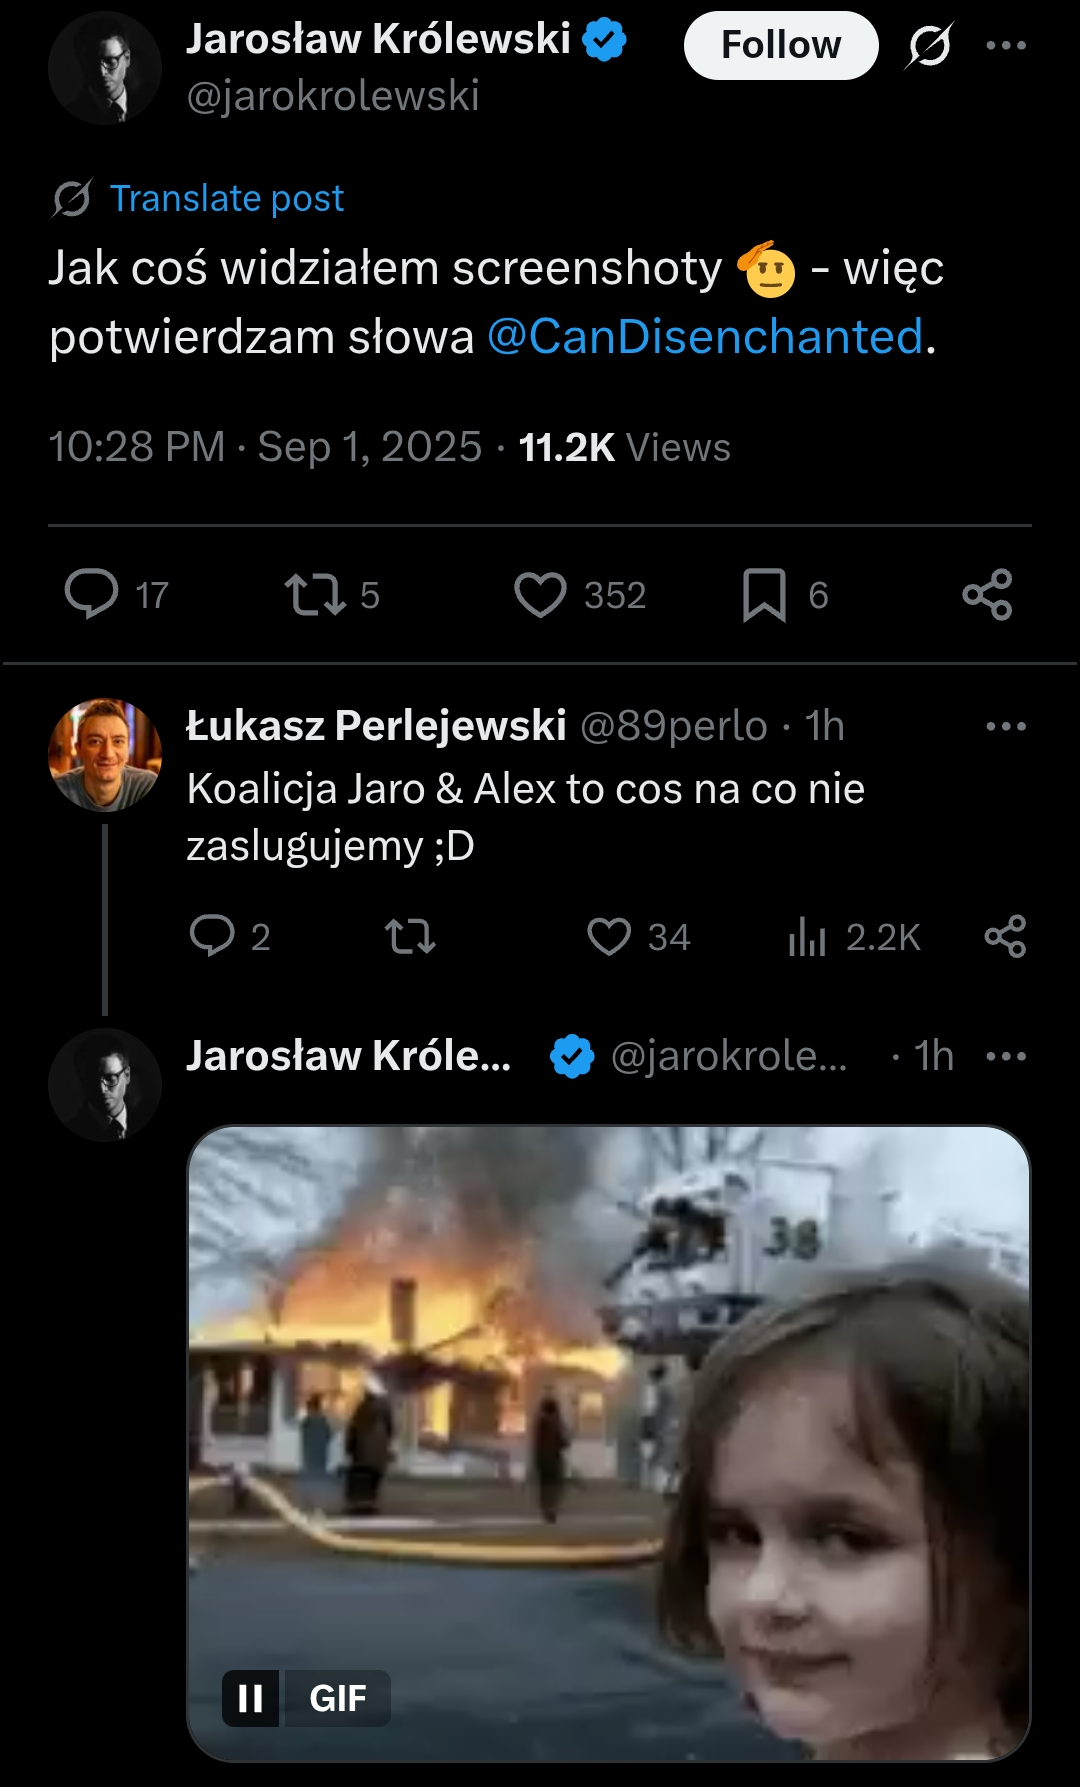Open the @CanDisenchanted mention
The height and width of the screenshot is (1787, 1080).
click(x=705, y=337)
